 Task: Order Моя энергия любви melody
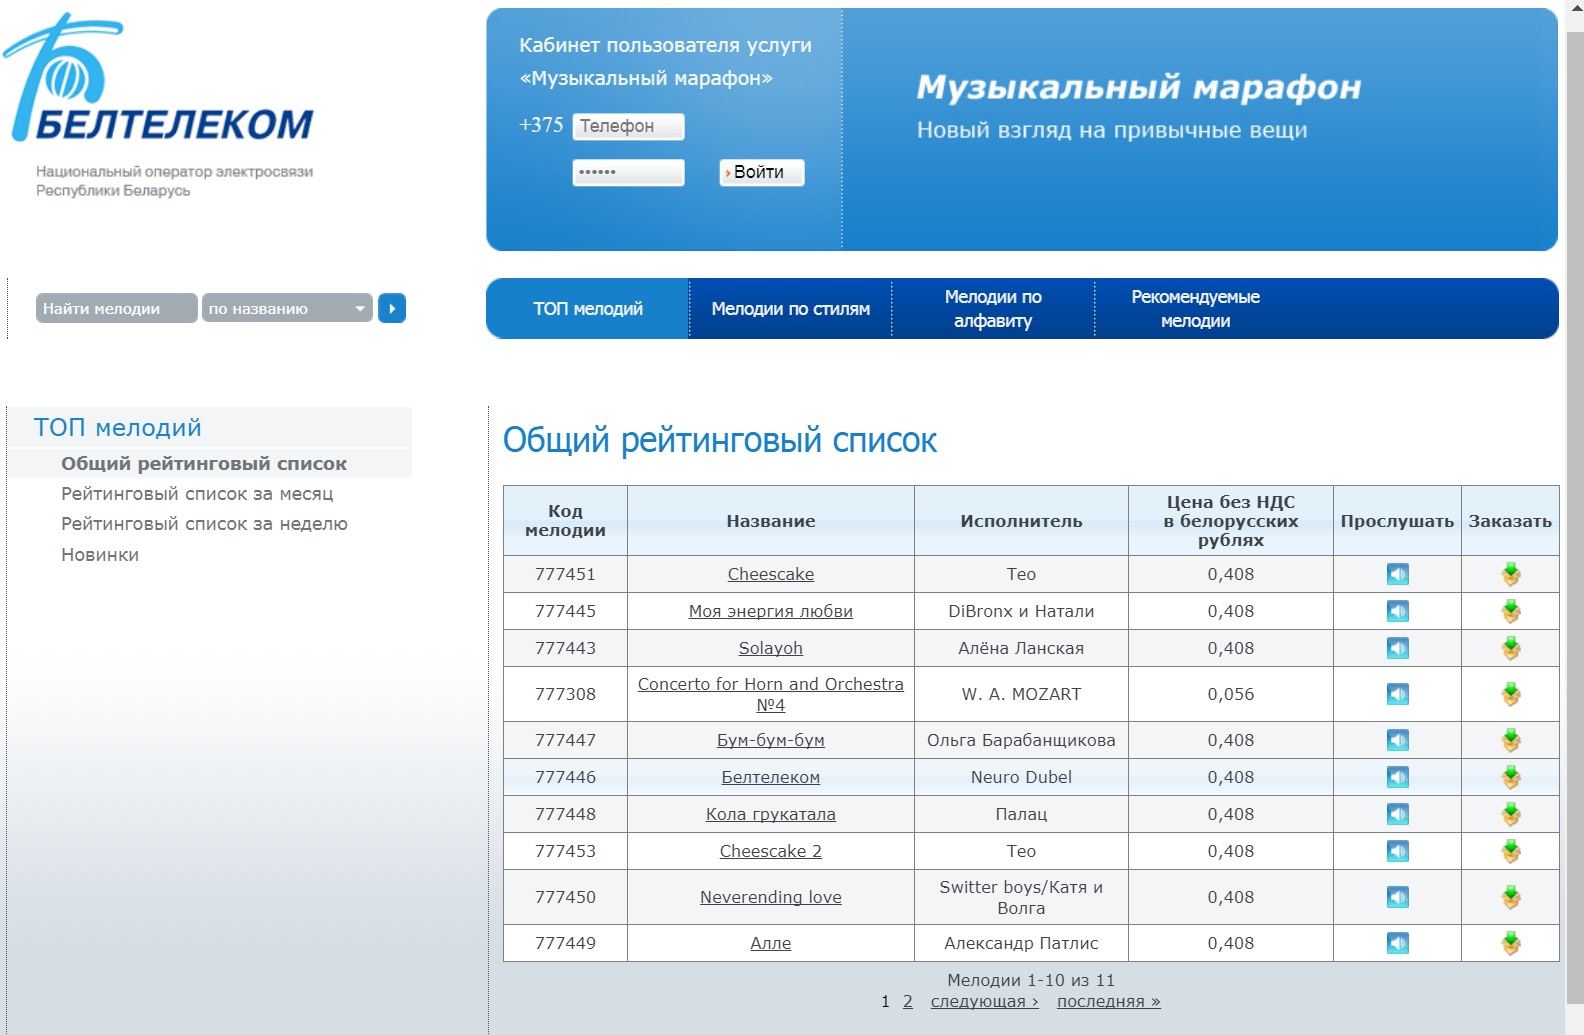click(x=1511, y=611)
